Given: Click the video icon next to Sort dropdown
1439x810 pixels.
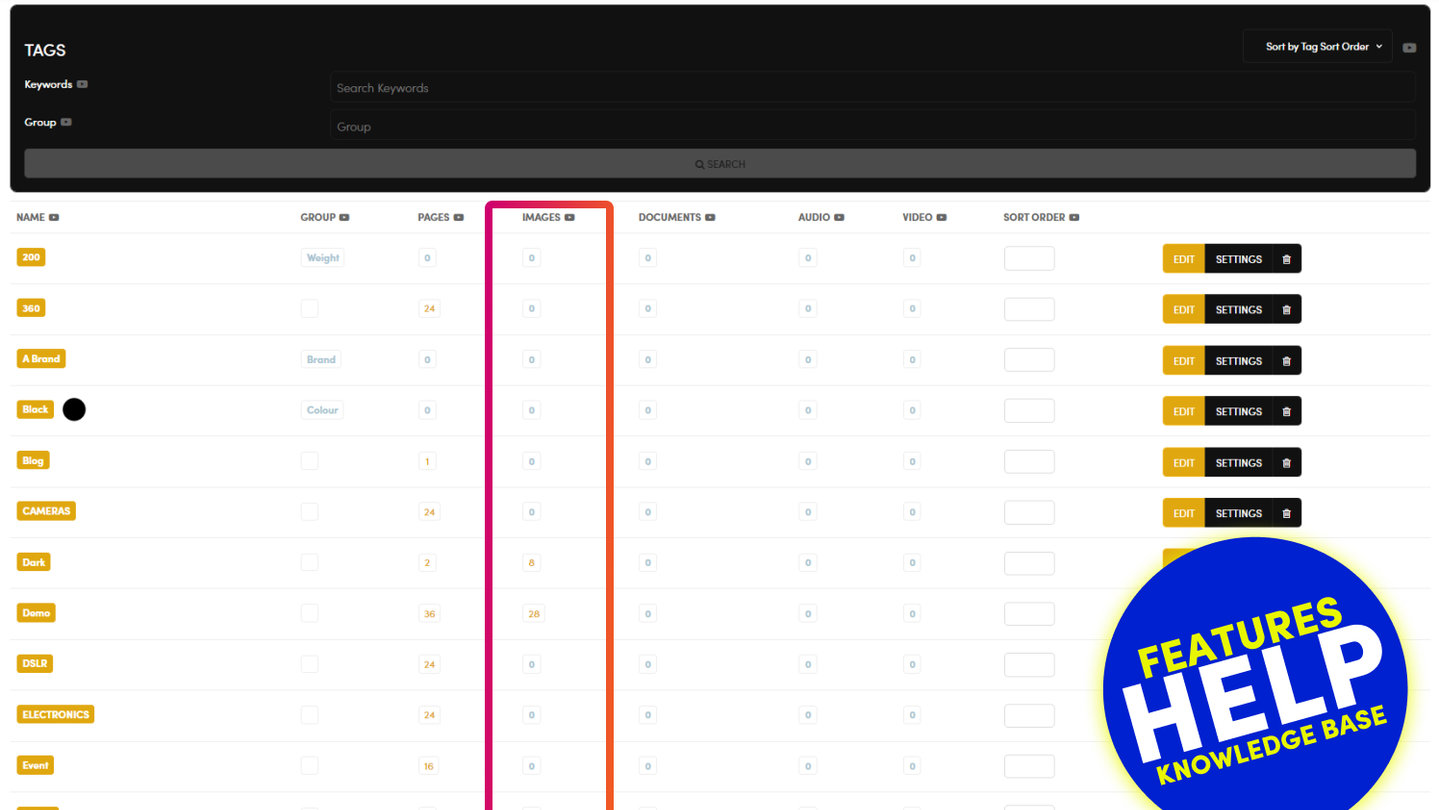Looking at the screenshot, I should (1409, 47).
